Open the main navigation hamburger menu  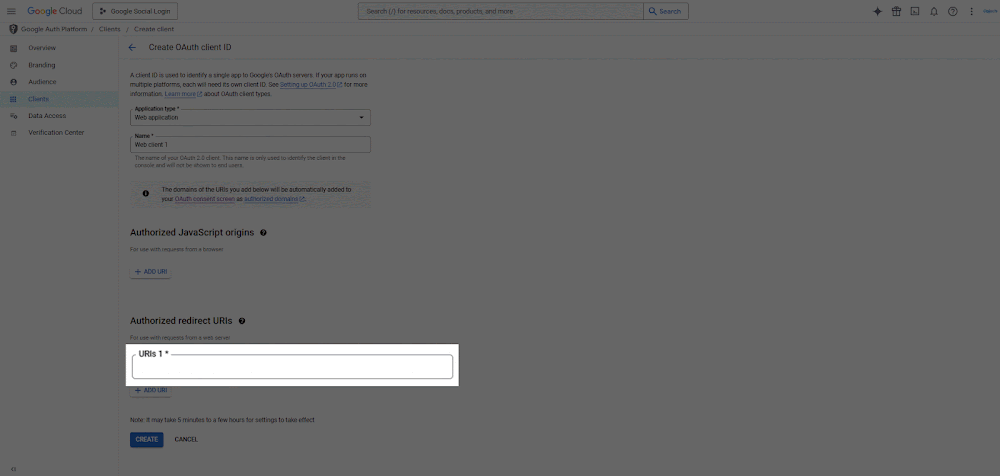point(12,11)
